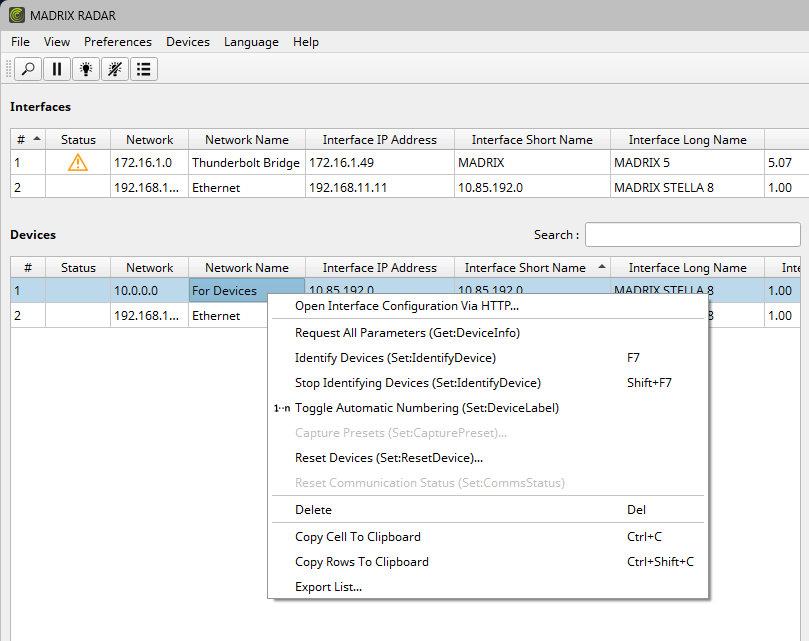Click the 10.85.192.0 short name cell in Interfaces

(x=532, y=187)
